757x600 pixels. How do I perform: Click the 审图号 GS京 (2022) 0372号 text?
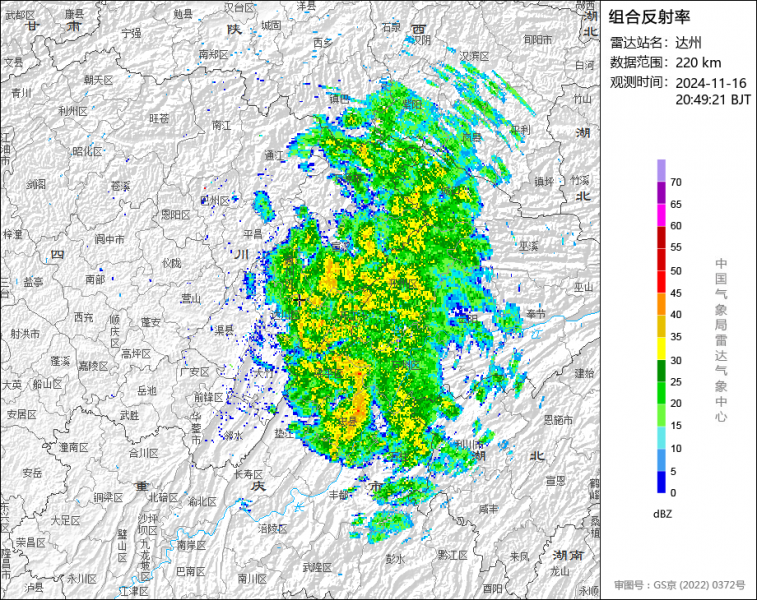[x=679, y=584]
